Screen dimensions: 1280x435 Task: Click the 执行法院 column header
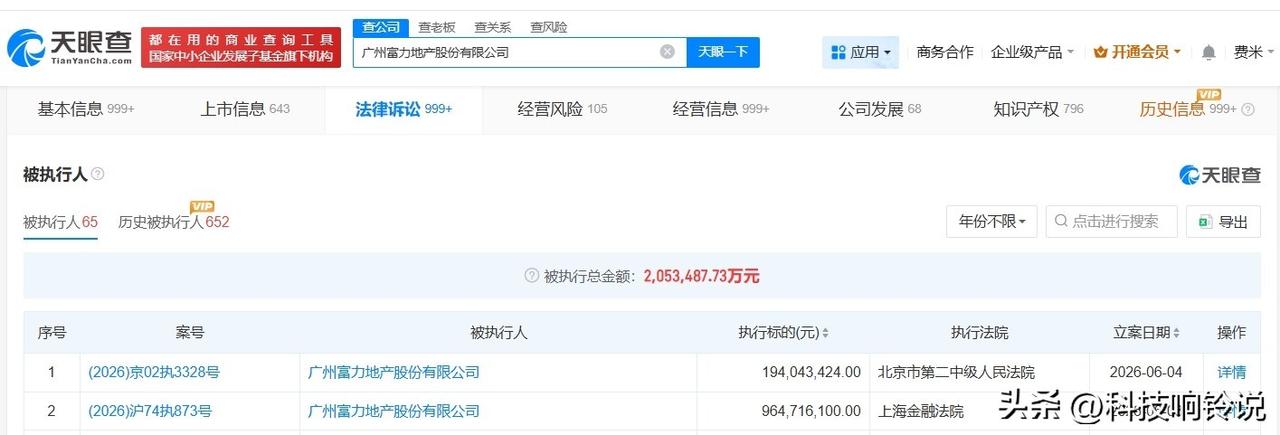pyautogui.click(x=980, y=333)
